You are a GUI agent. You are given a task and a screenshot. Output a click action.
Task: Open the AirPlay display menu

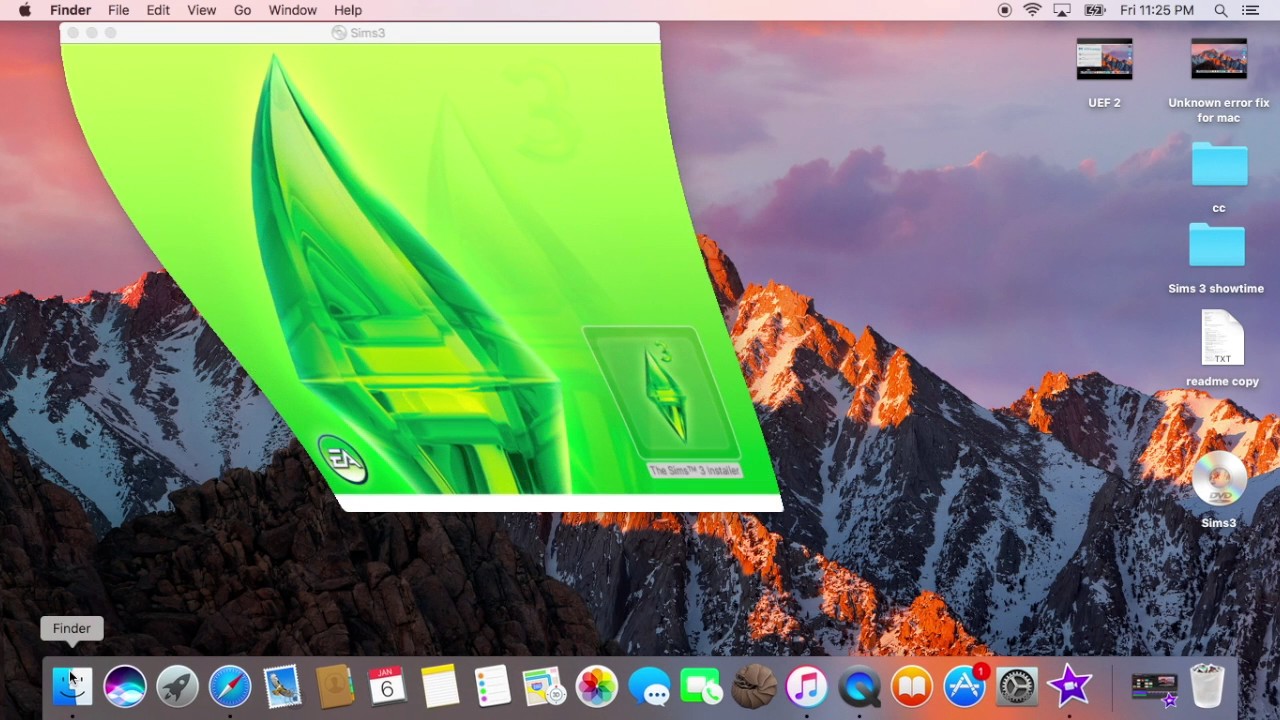[x=1063, y=10]
